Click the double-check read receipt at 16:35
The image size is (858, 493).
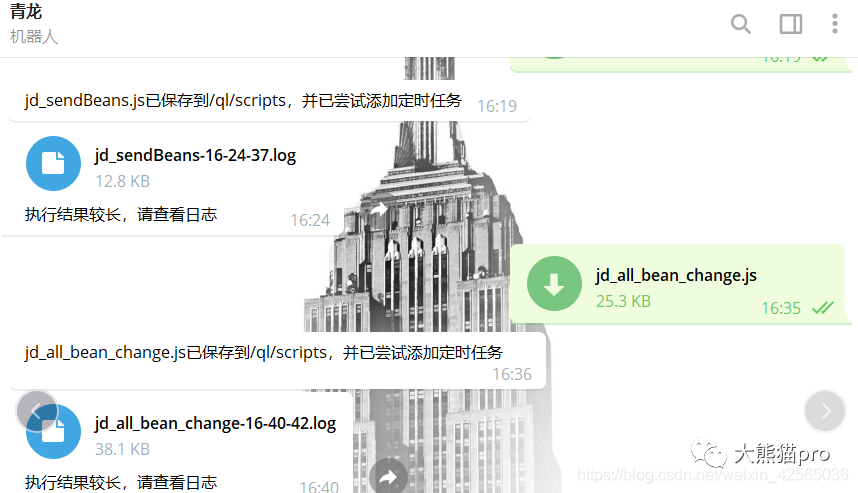pos(822,308)
